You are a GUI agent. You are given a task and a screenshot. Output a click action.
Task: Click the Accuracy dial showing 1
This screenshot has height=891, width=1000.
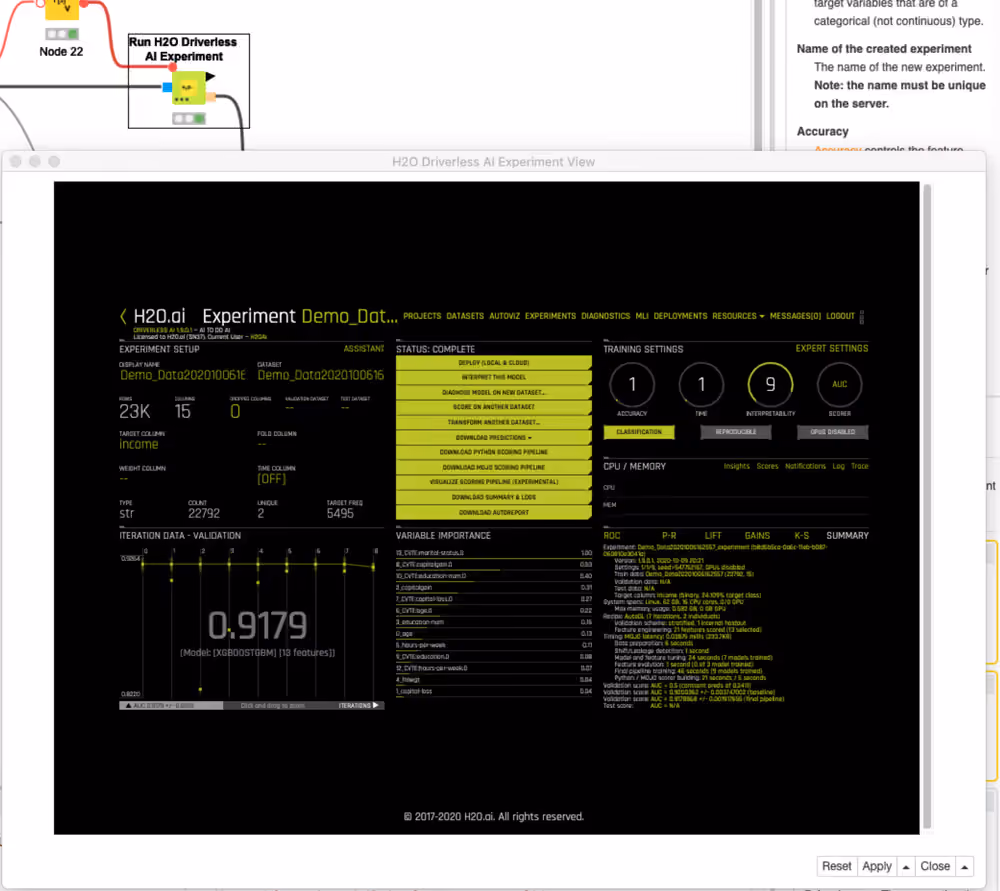pos(632,385)
